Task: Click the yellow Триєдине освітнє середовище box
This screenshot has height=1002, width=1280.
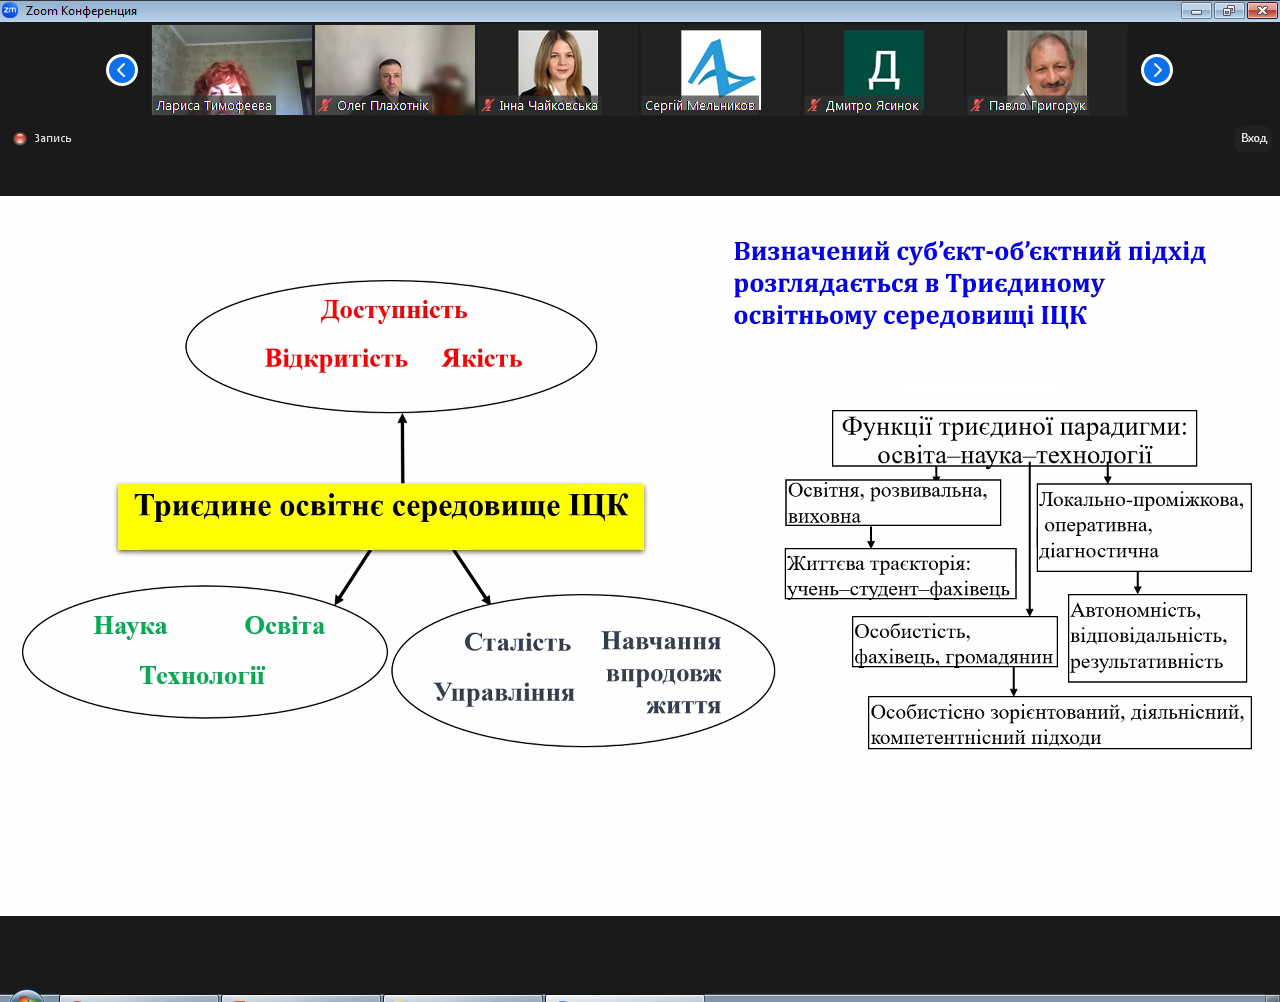Action: [x=381, y=516]
